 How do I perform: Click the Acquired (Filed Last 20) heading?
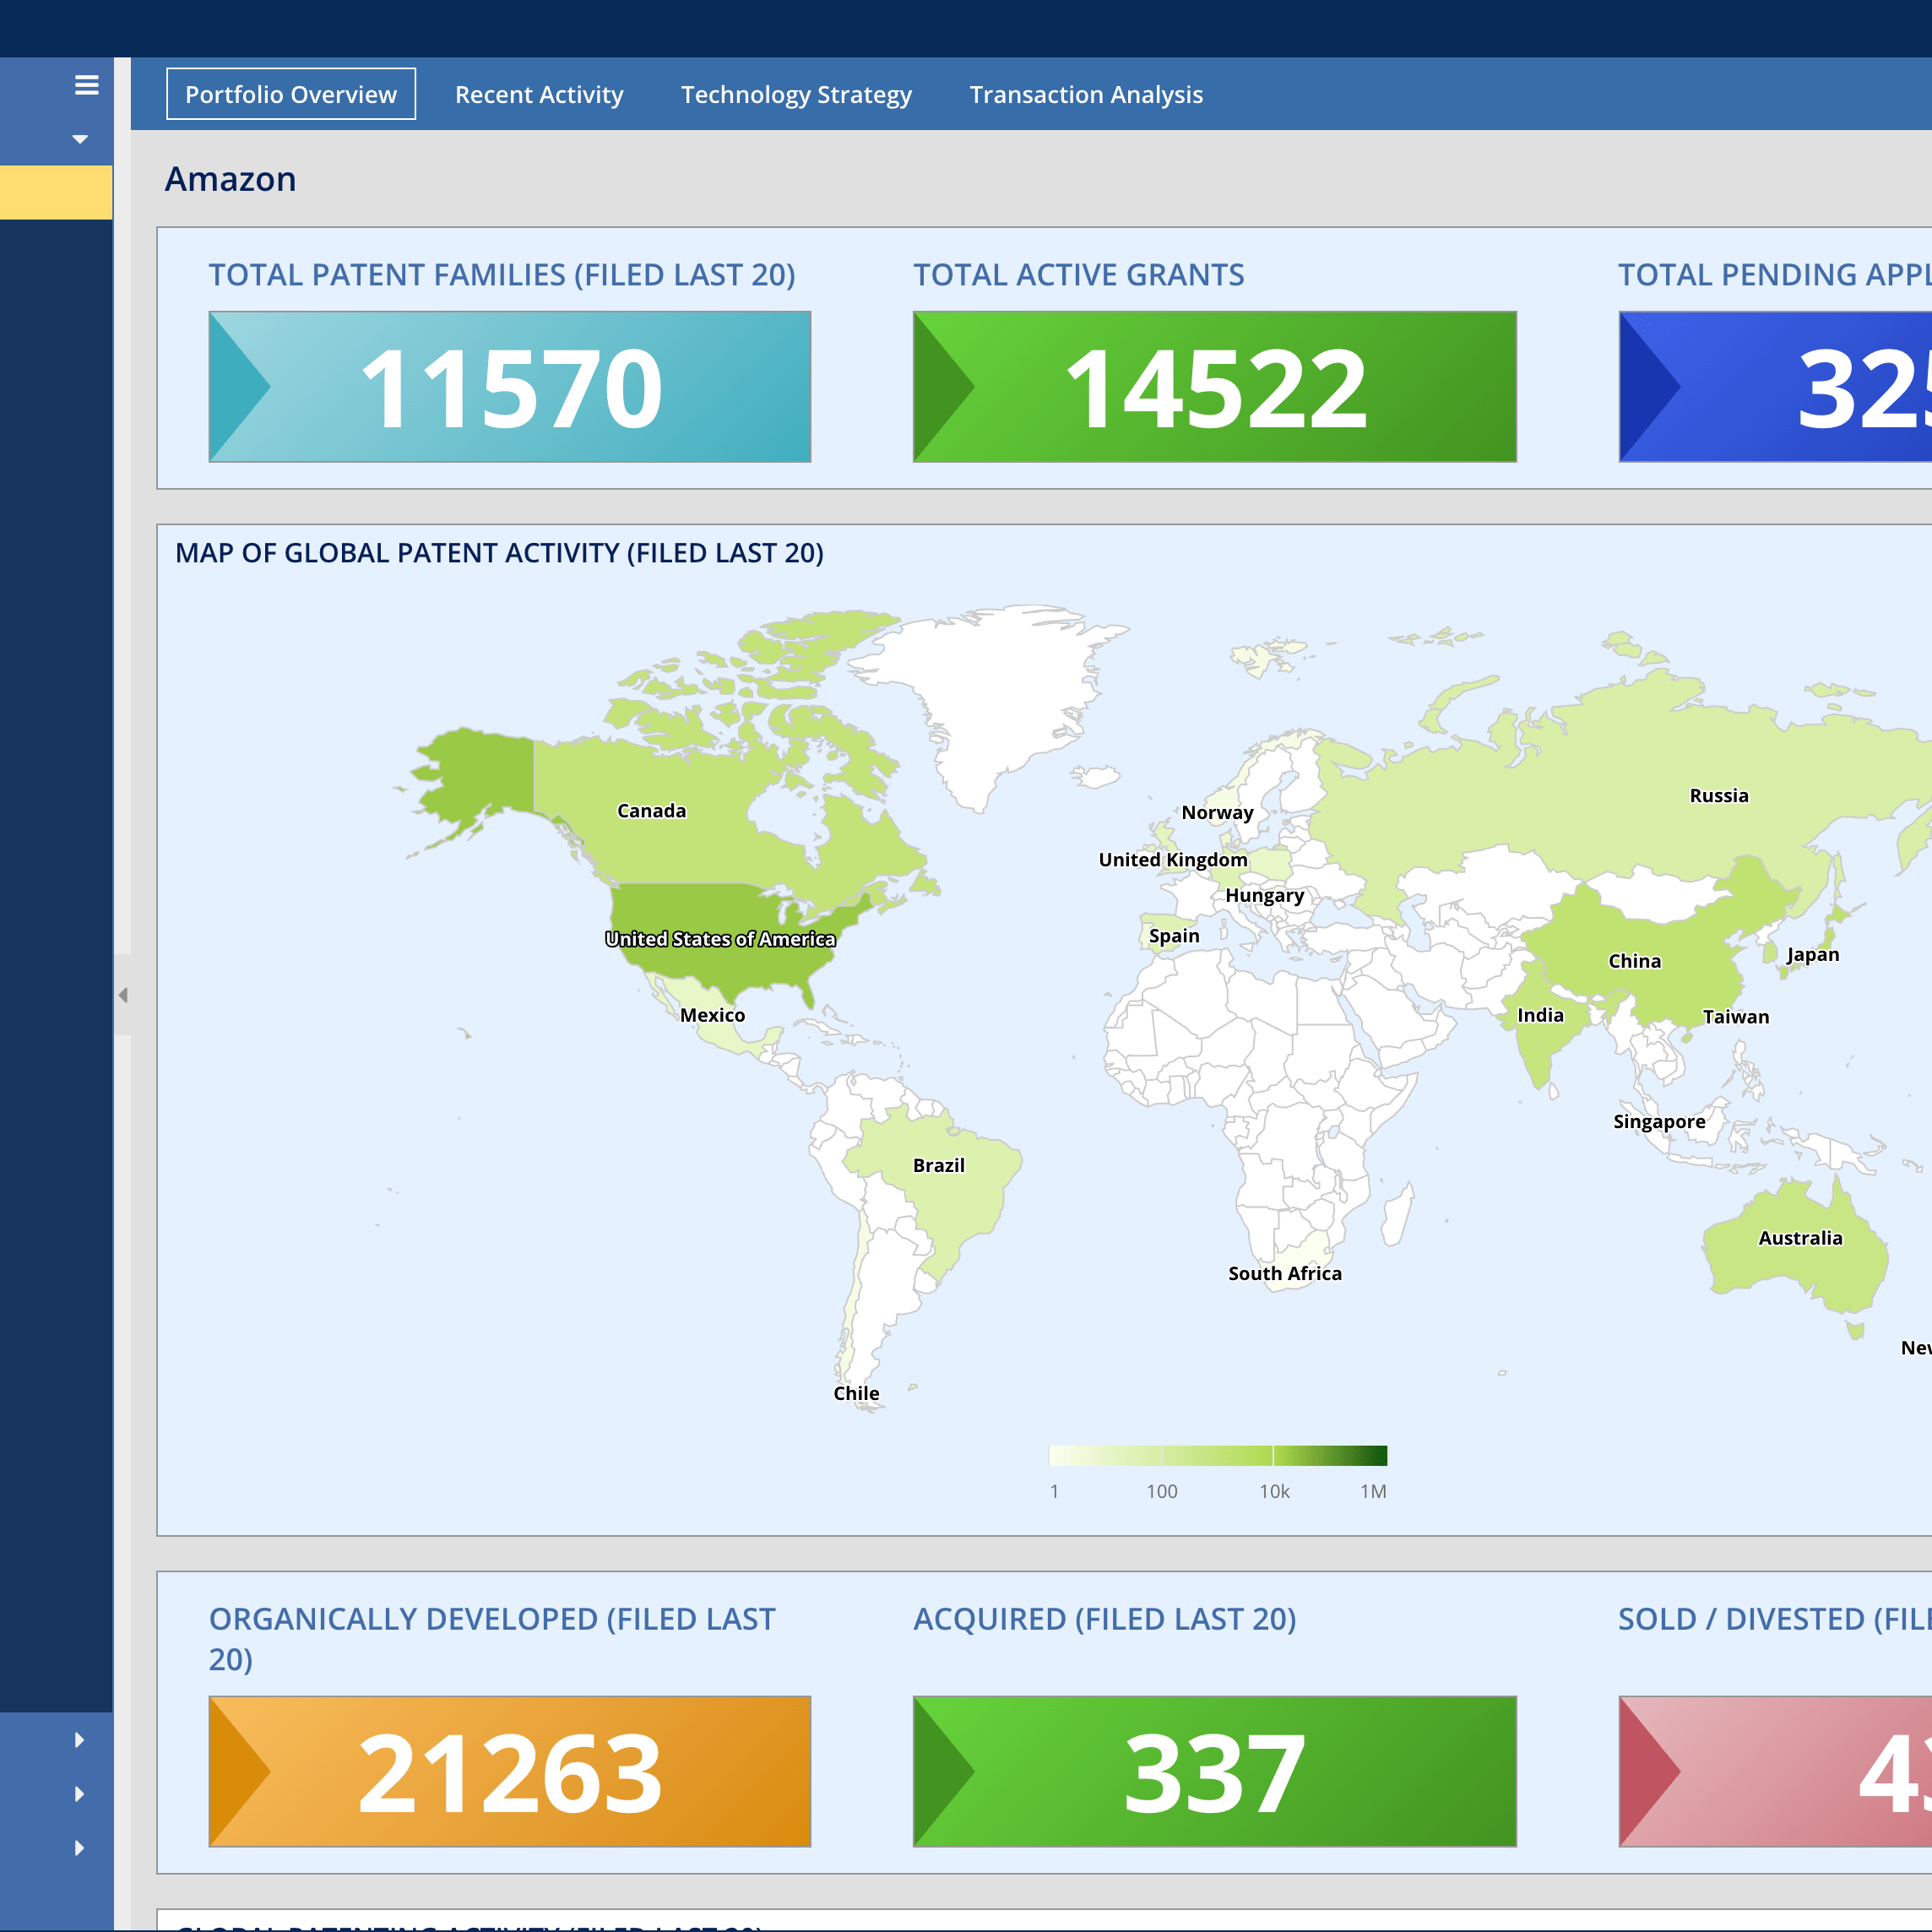coord(1105,1619)
